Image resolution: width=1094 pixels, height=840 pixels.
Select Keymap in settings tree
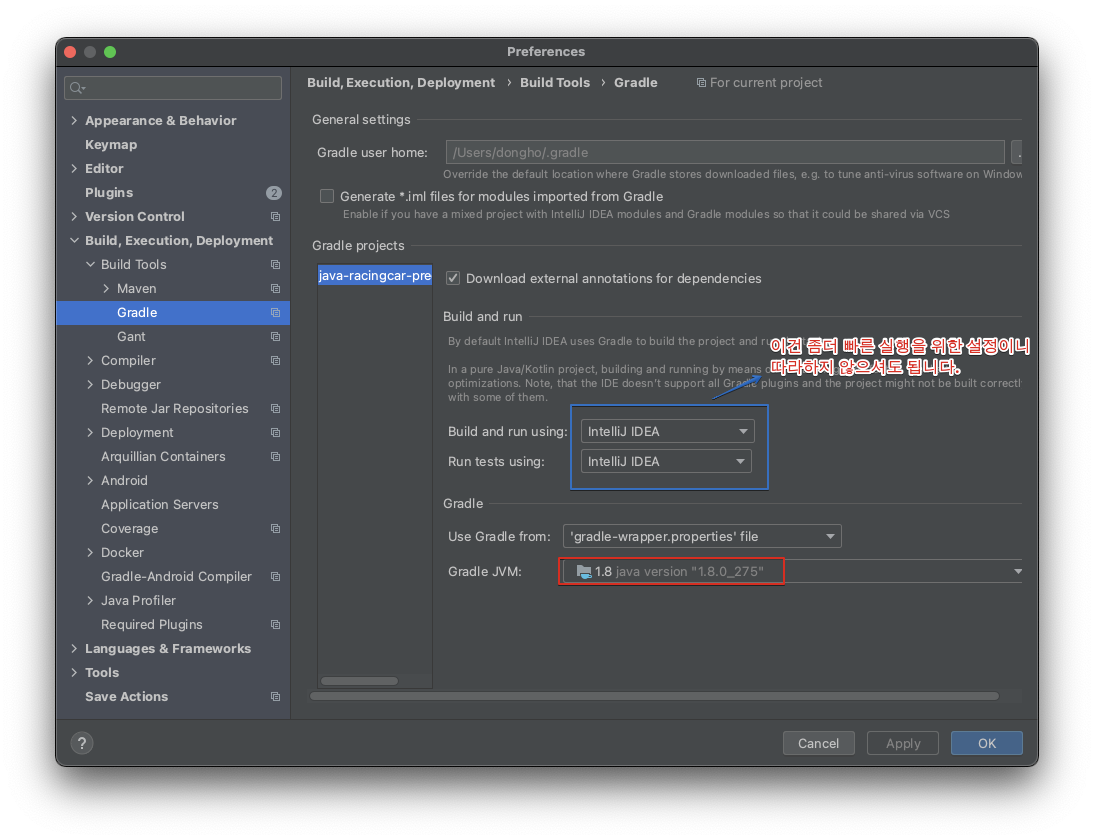[173, 144]
